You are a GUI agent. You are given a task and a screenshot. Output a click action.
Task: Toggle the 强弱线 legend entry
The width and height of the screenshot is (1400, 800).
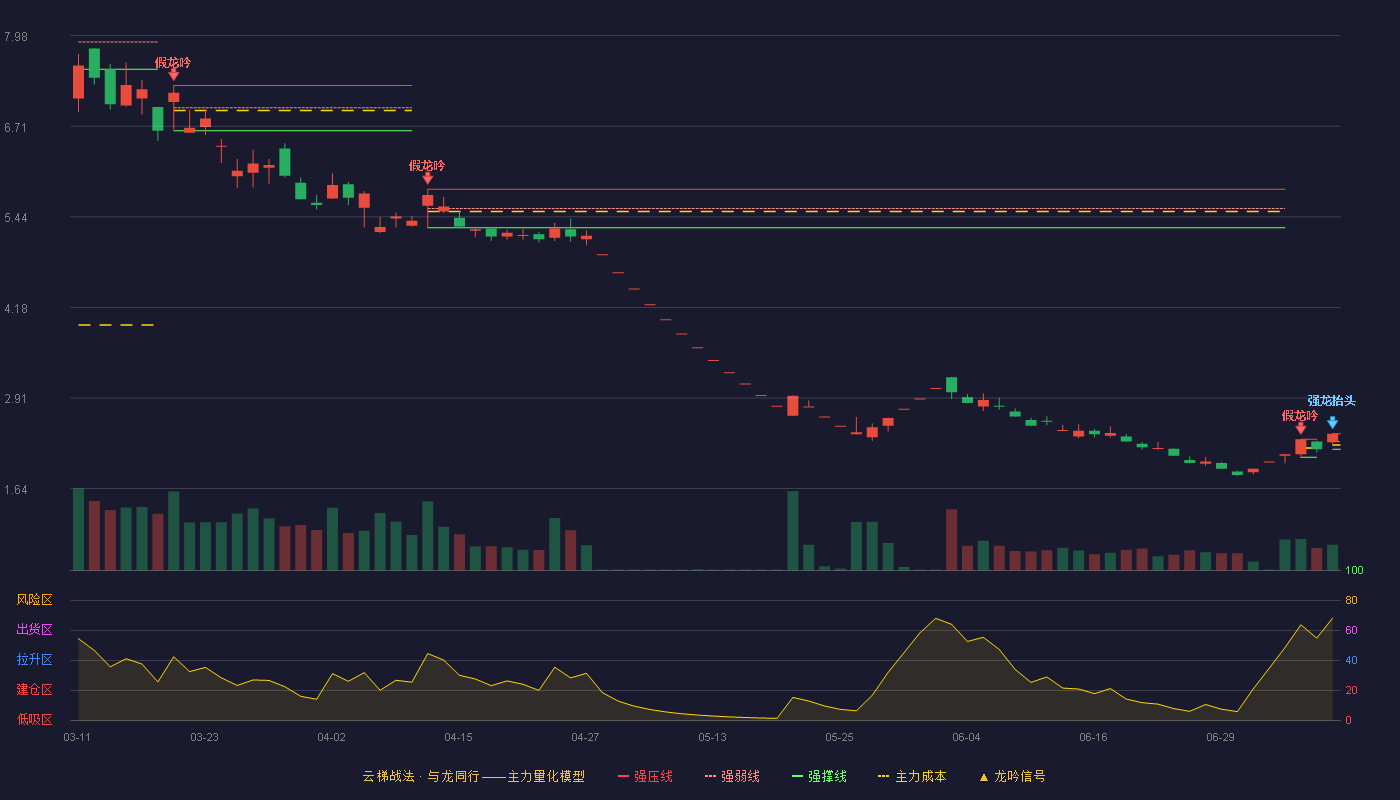click(x=732, y=776)
